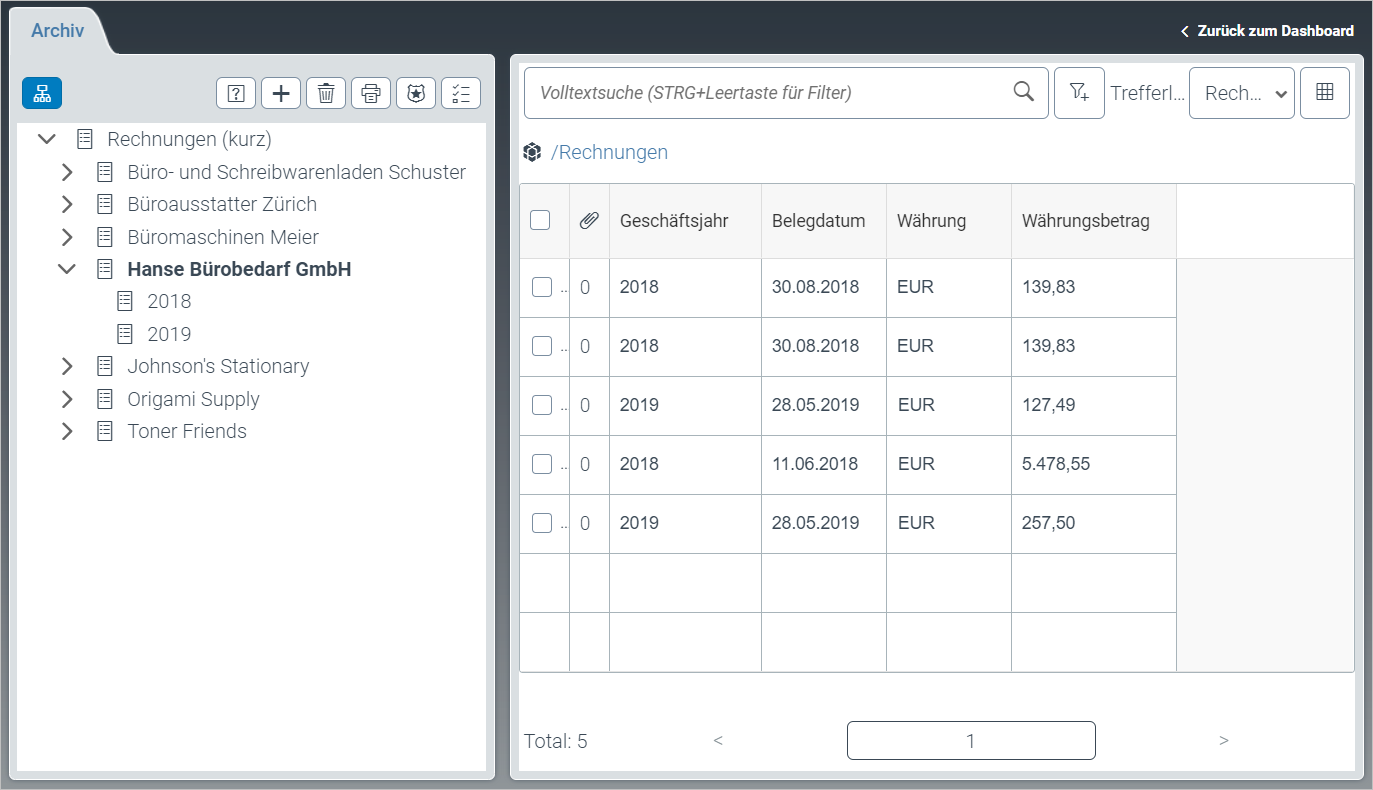Expand the Toner Friends folder
This screenshot has height=790, width=1373.
coord(67,432)
